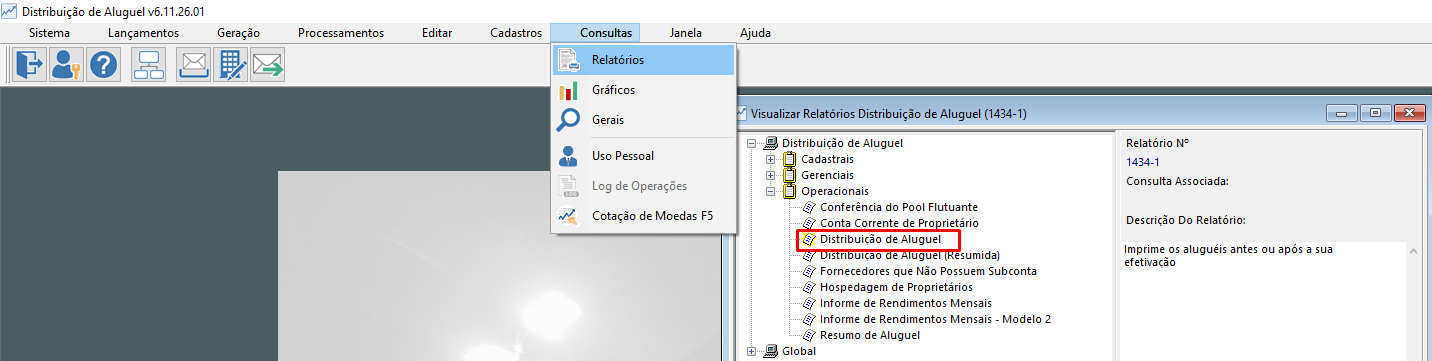The width and height of the screenshot is (1432, 361).
Task: Select Informe de Rendimentos Mensais report
Action: (x=906, y=303)
